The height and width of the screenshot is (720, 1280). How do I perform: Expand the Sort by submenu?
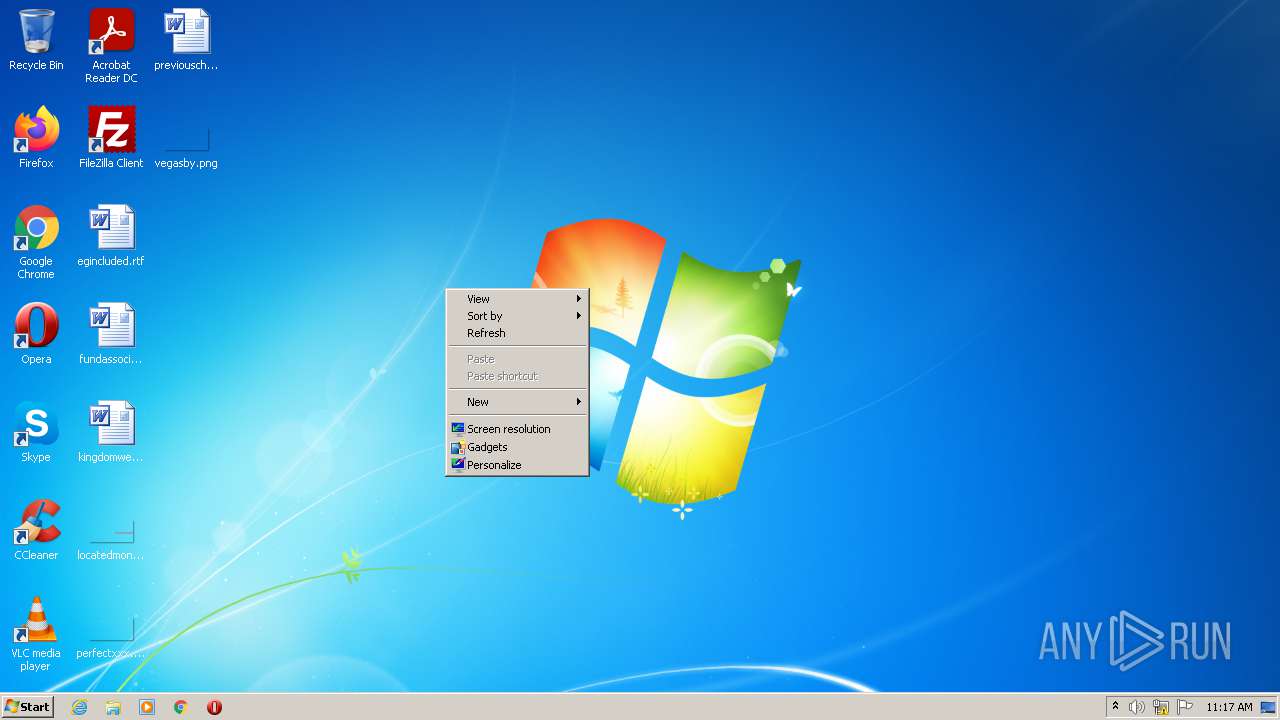(x=517, y=316)
